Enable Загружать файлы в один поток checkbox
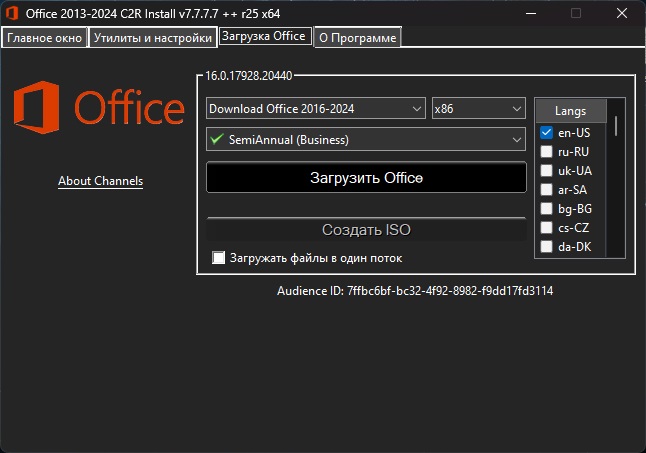This screenshot has height=453, width=646. coord(218,258)
